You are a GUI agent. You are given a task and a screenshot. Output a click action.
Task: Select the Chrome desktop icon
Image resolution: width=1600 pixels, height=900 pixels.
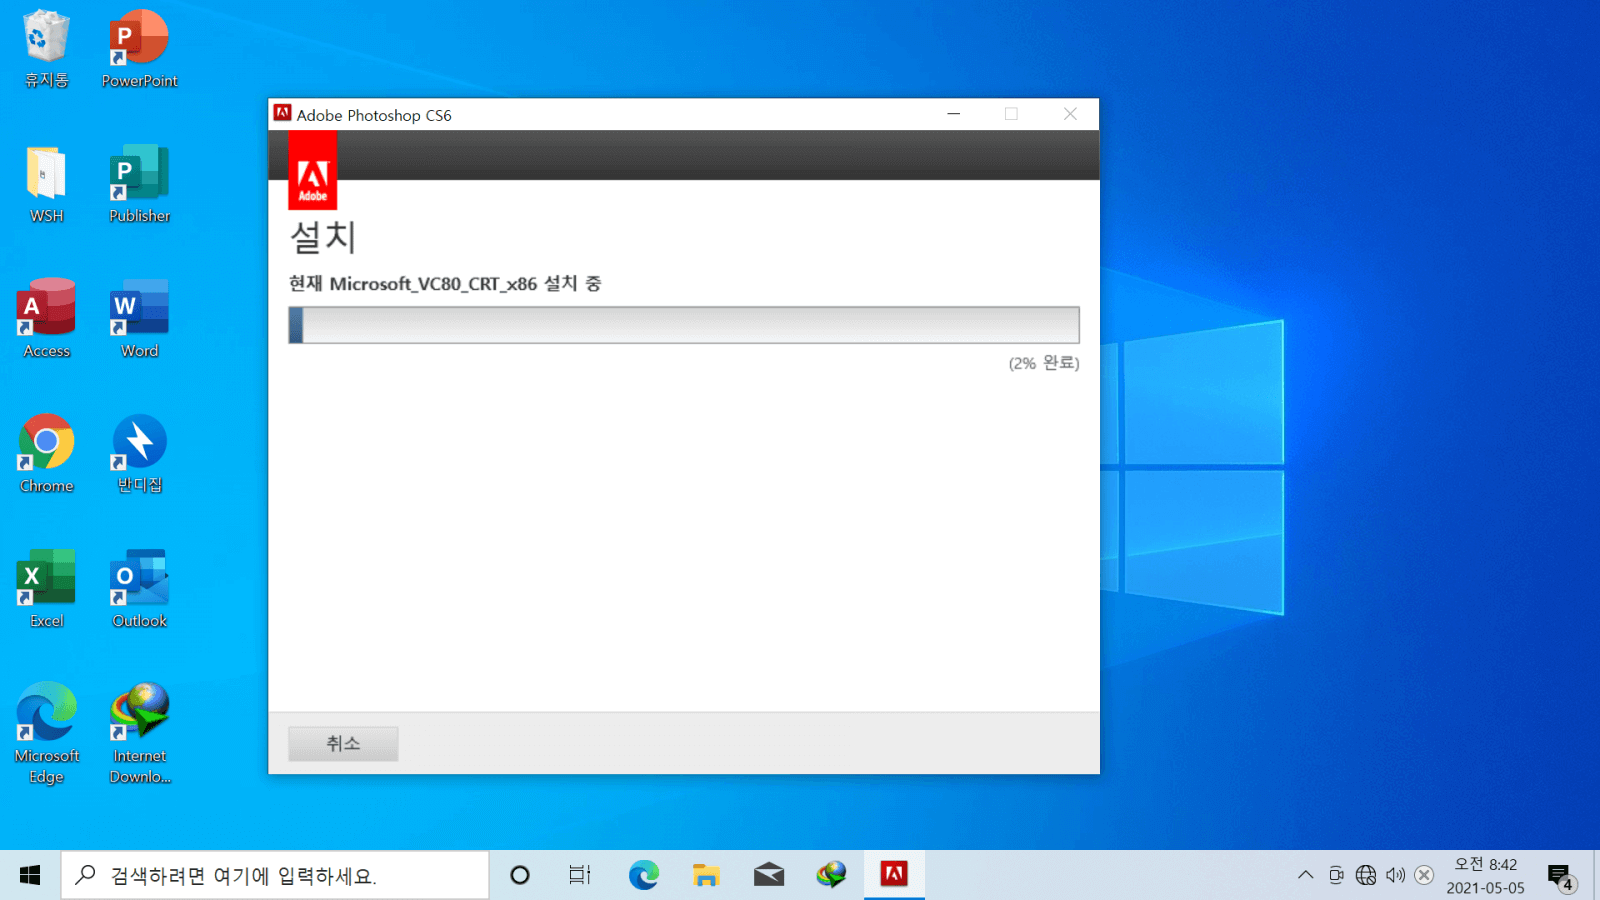46,454
